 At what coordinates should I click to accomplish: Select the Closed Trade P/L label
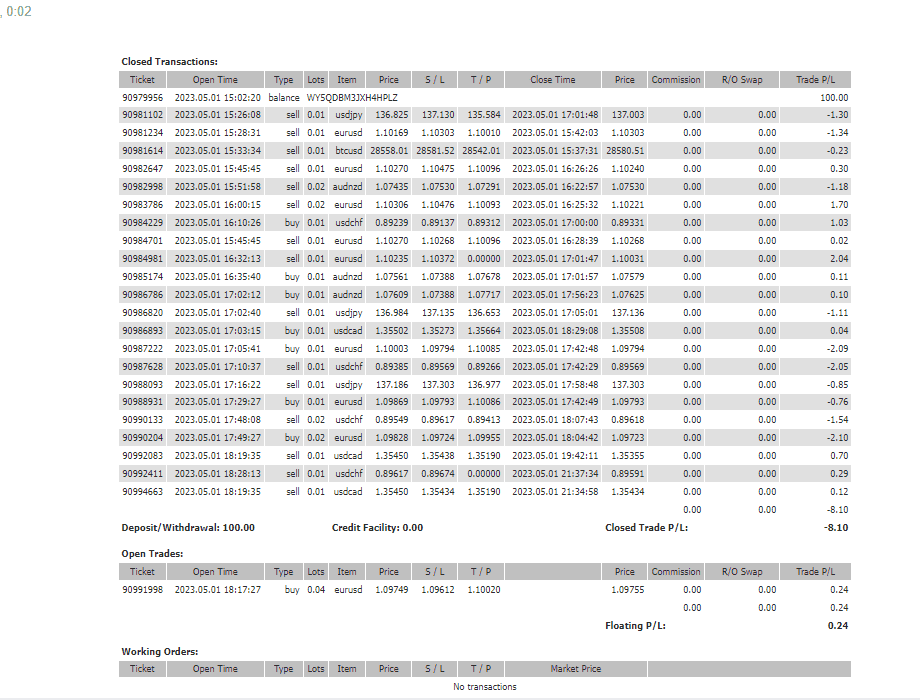click(646, 527)
